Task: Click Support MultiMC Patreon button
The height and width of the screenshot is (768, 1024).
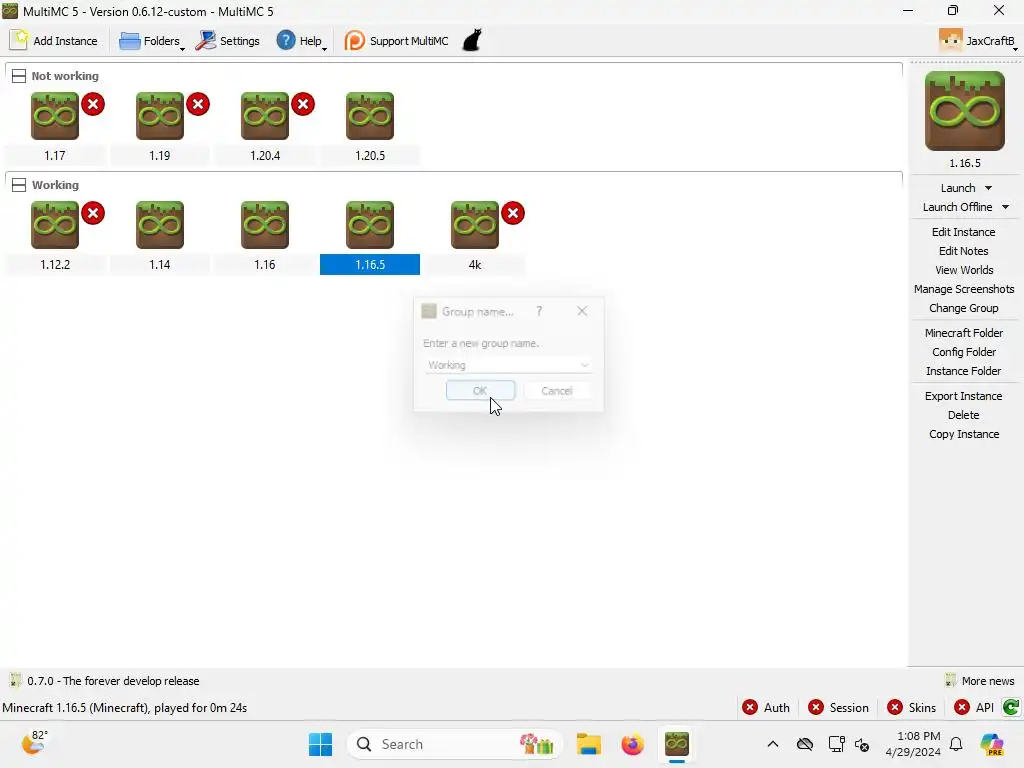Action: point(396,40)
